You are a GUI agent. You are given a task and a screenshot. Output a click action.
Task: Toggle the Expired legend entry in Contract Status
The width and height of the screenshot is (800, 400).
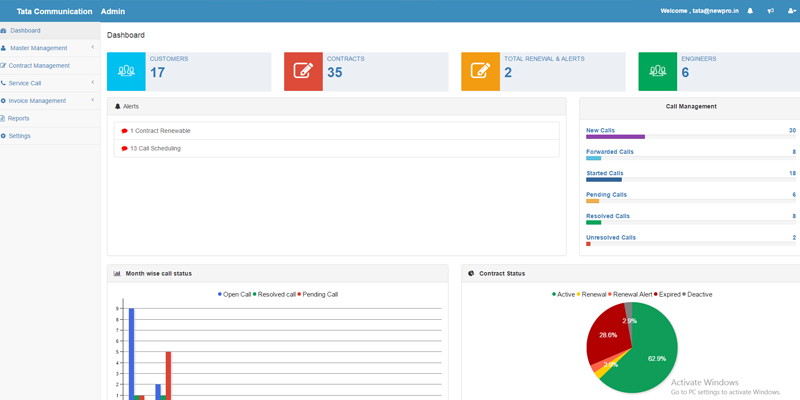tap(667, 294)
